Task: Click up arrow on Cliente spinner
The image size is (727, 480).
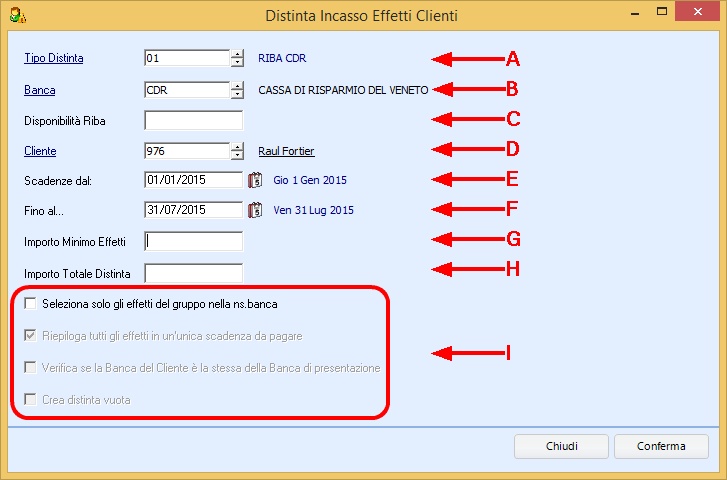Action: [237, 146]
